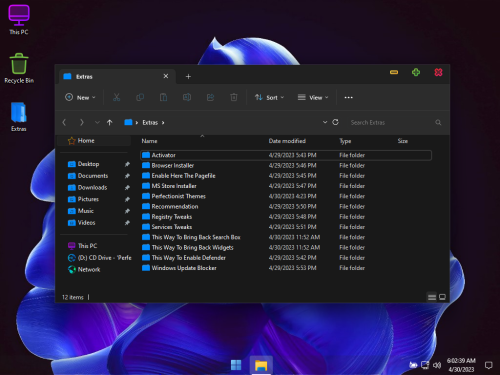Open the View dropdown menu
This screenshot has height=375, width=500.
[x=313, y=97]
